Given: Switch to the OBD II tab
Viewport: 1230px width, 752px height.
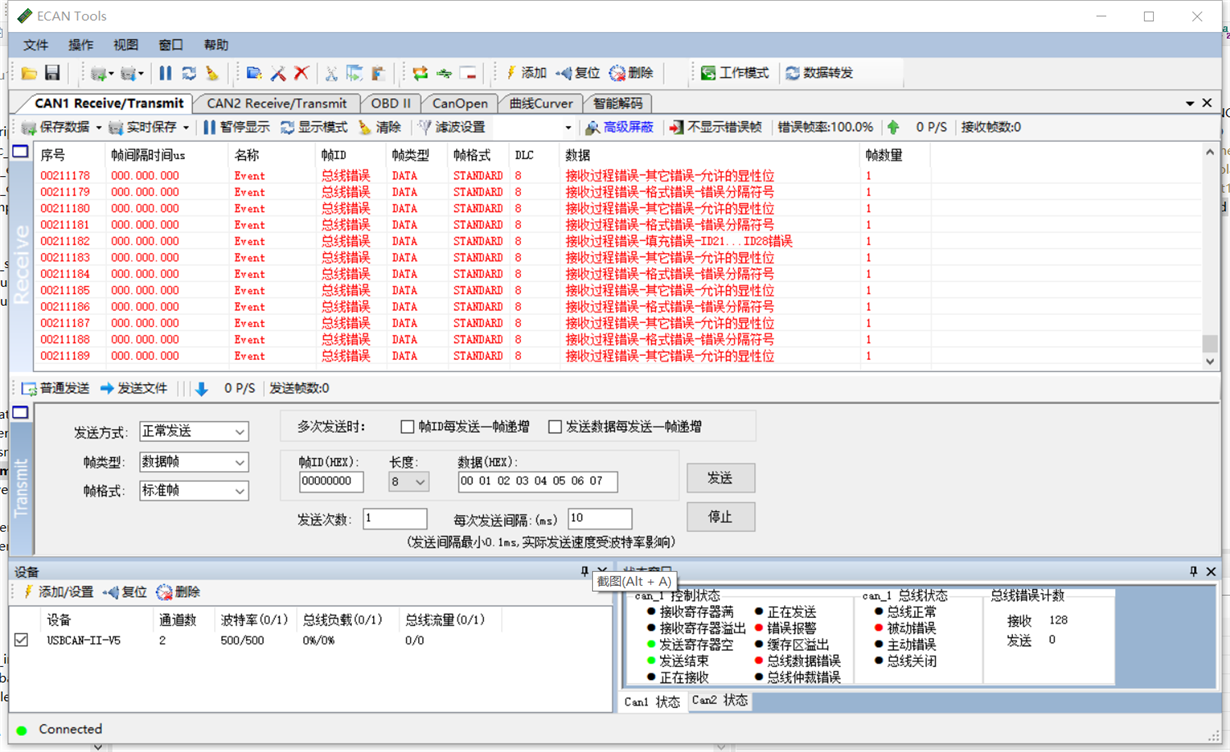Looking at the screenshot, I should [391, 103].
